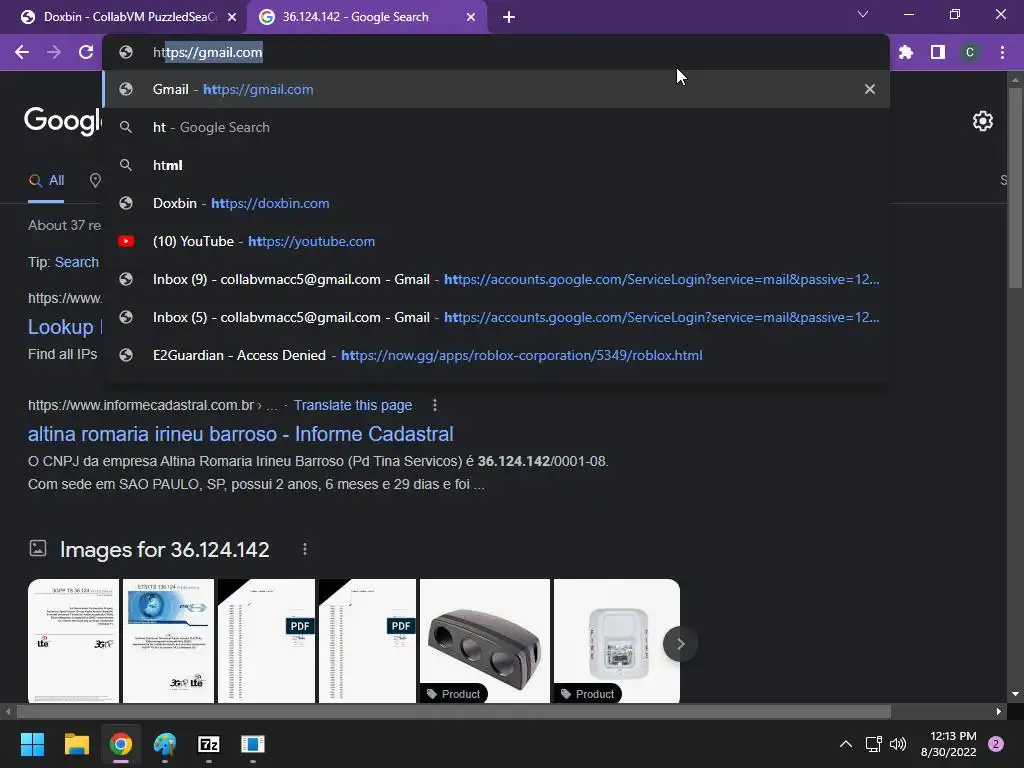Open the Chrome three-dot menu

coord(1002,52)
